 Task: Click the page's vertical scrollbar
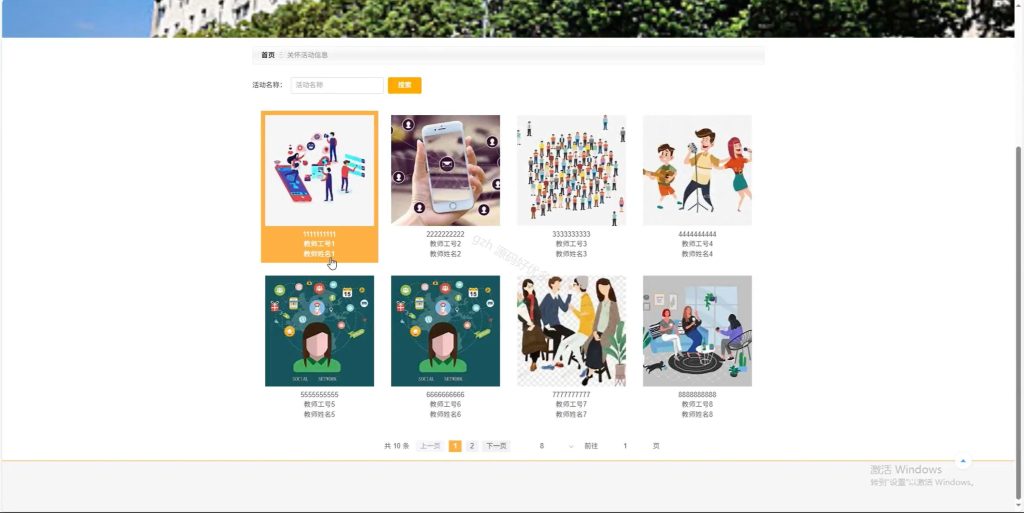[x=1019, y=320]
